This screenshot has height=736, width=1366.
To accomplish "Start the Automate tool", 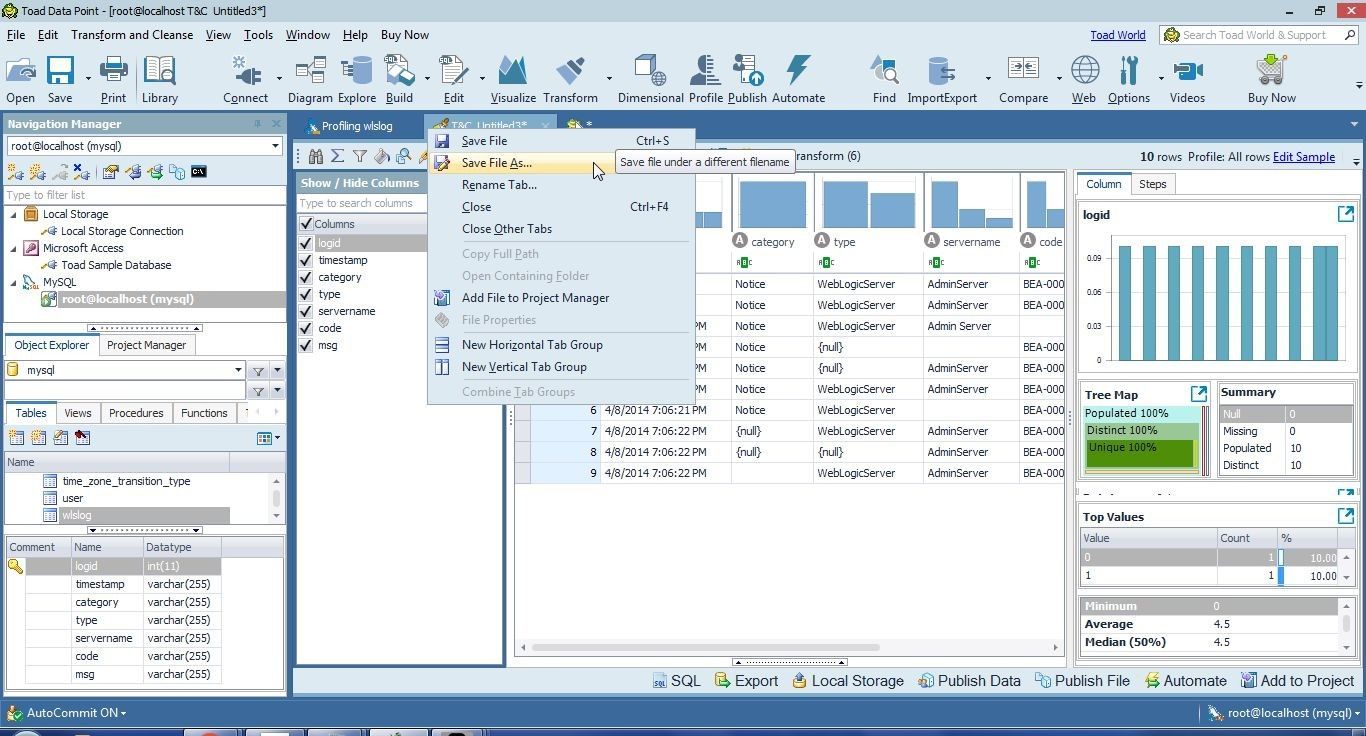I will coord(798,79).
